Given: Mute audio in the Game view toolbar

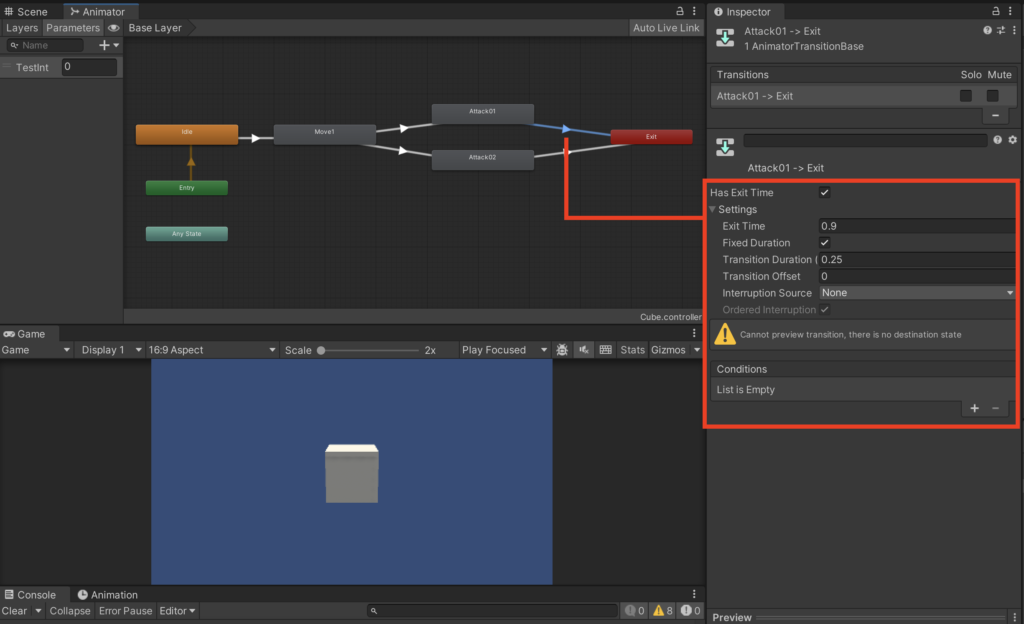Looking at the screenshot, I should coord(585,349).
